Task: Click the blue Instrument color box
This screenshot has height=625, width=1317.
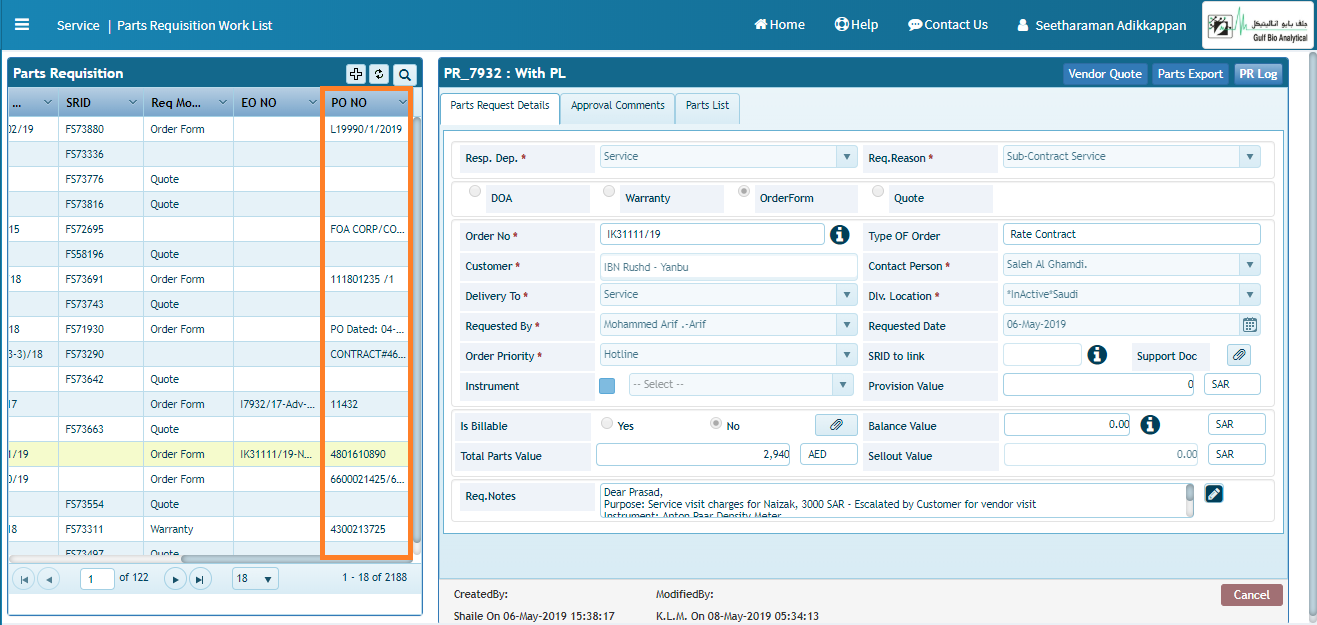Action: [607, 385]
